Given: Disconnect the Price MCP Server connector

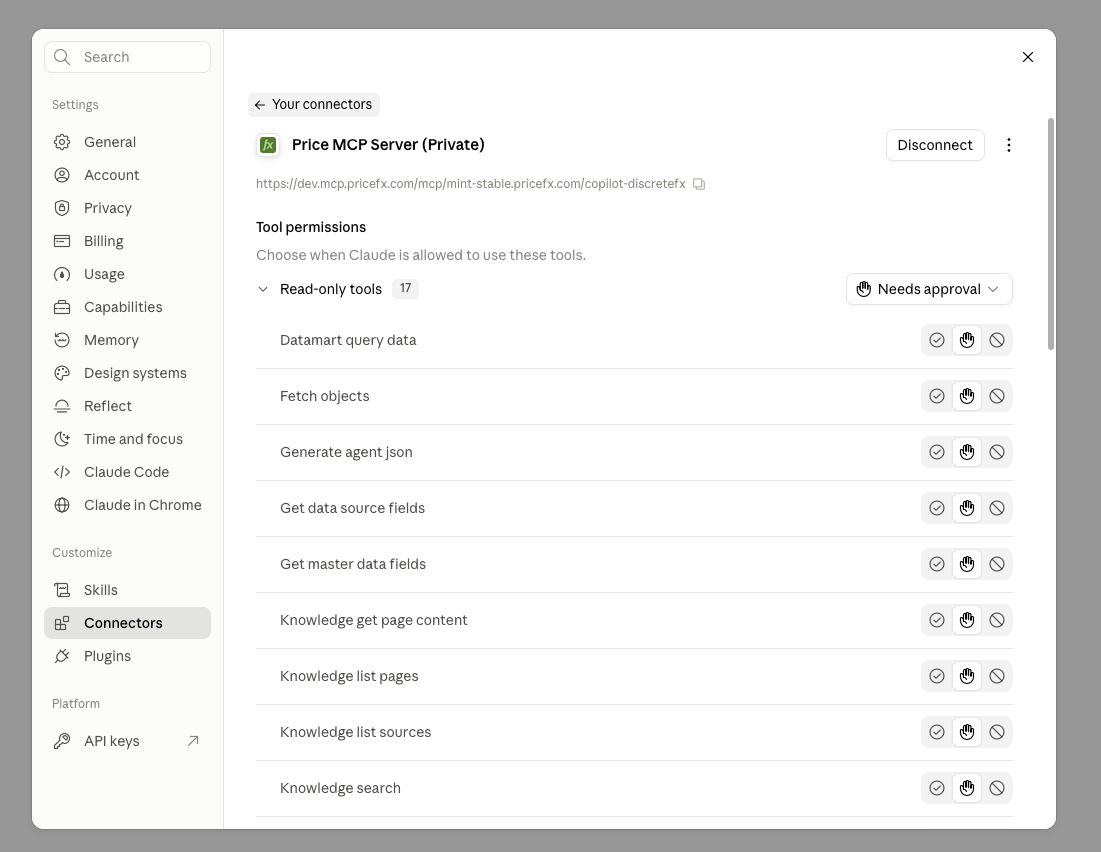Looking at the screenshot, I should click(x=935, y=145).
